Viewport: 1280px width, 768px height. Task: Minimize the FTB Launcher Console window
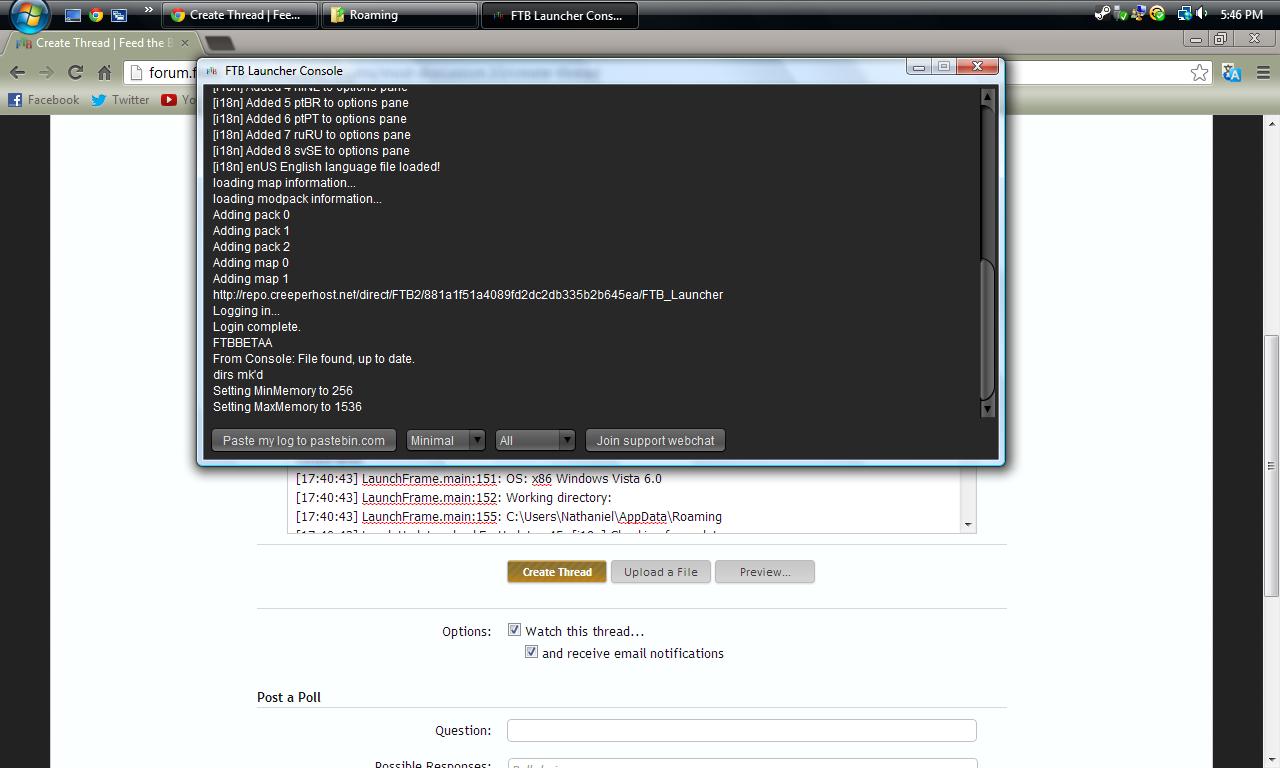918,67
